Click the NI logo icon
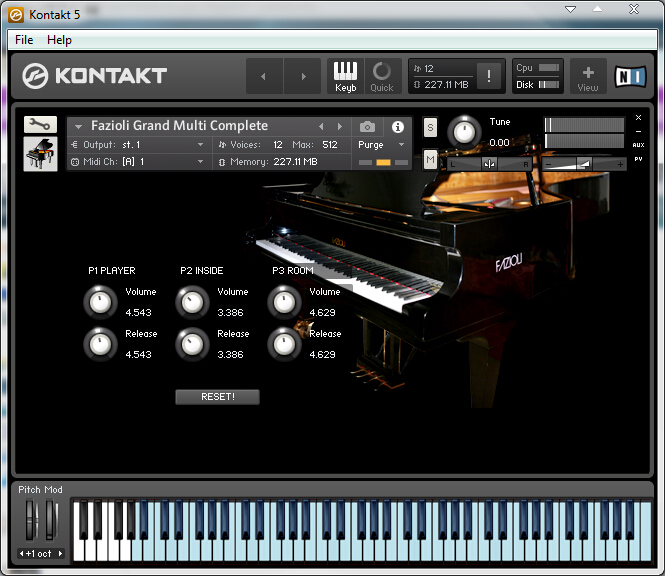This screenshot has width=665, height=576. click(631, 77)
